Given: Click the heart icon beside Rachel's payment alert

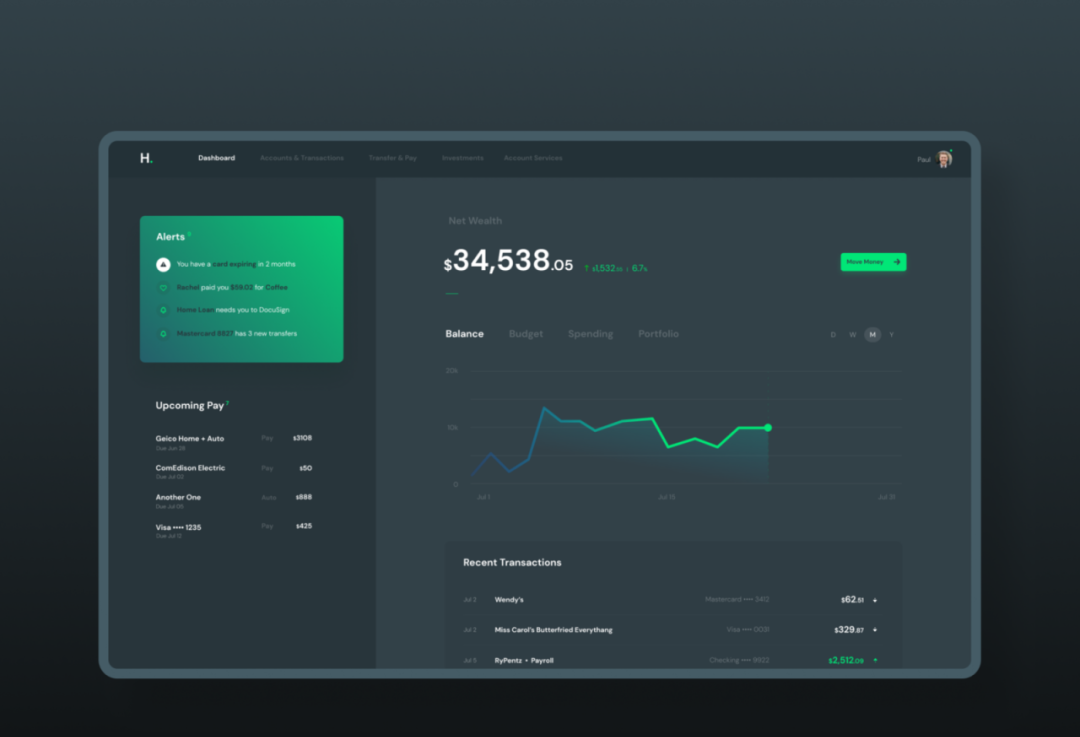Looking at the screenshot, I should pyautogui.click(x=163, y=287).
